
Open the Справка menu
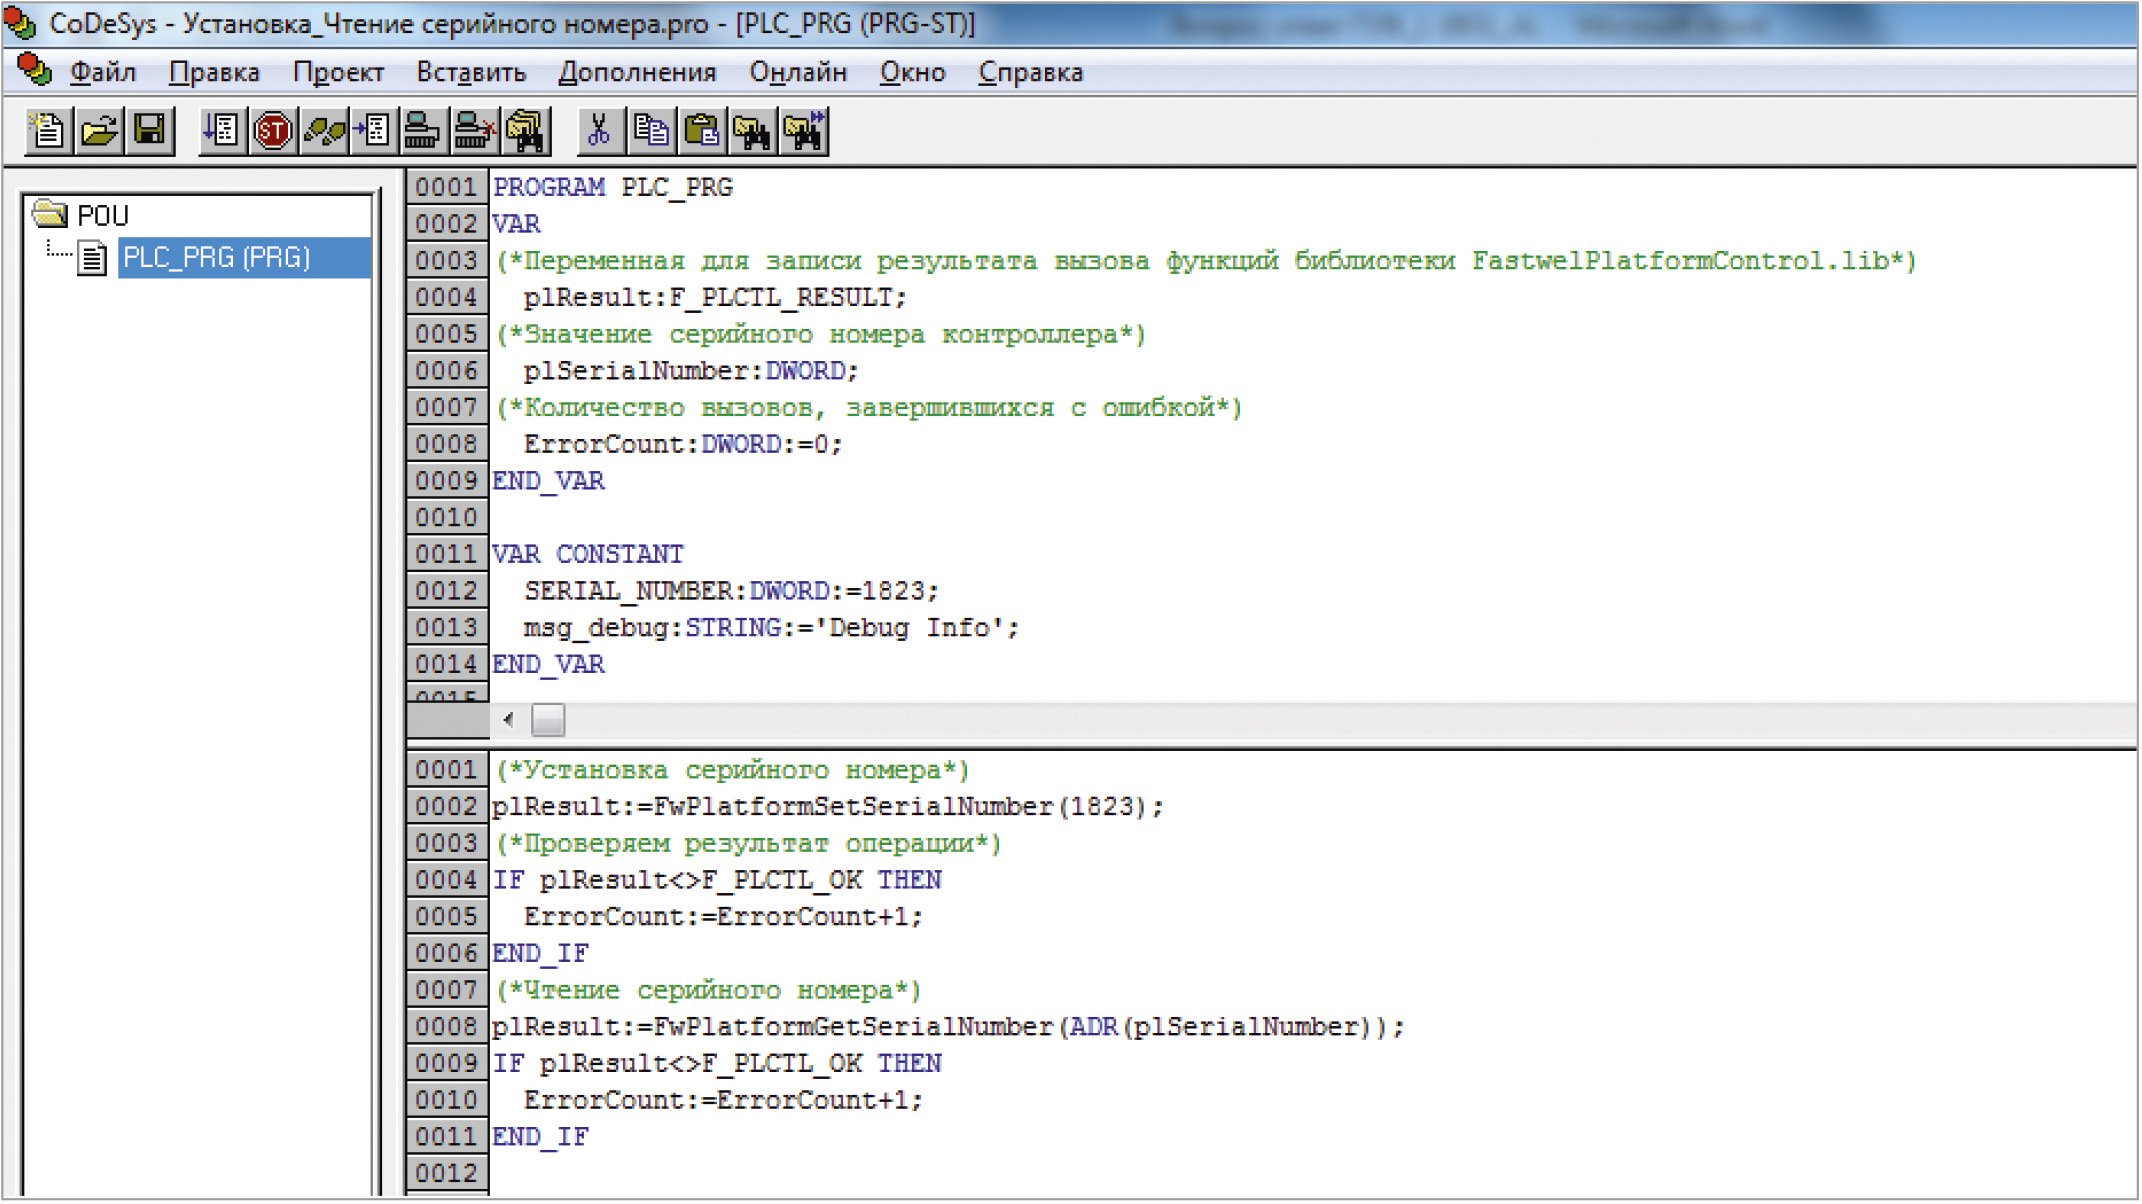(x=1030, y=73)
